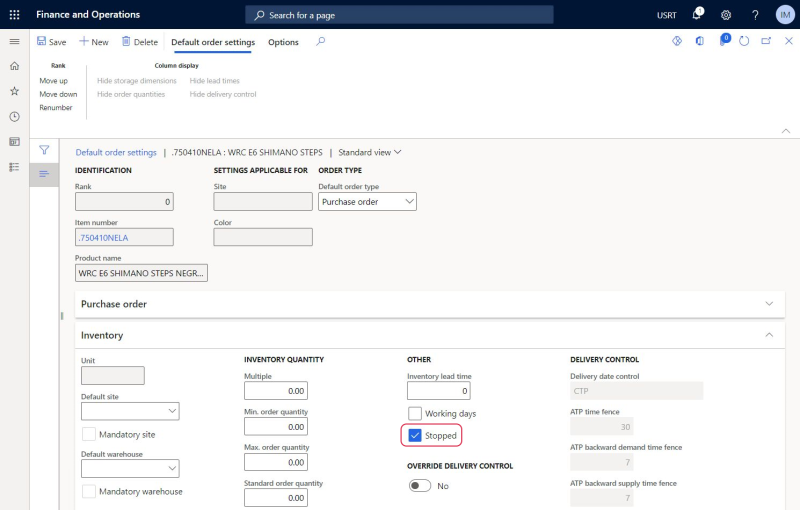Close the Default order settings form

coord(788,41)
